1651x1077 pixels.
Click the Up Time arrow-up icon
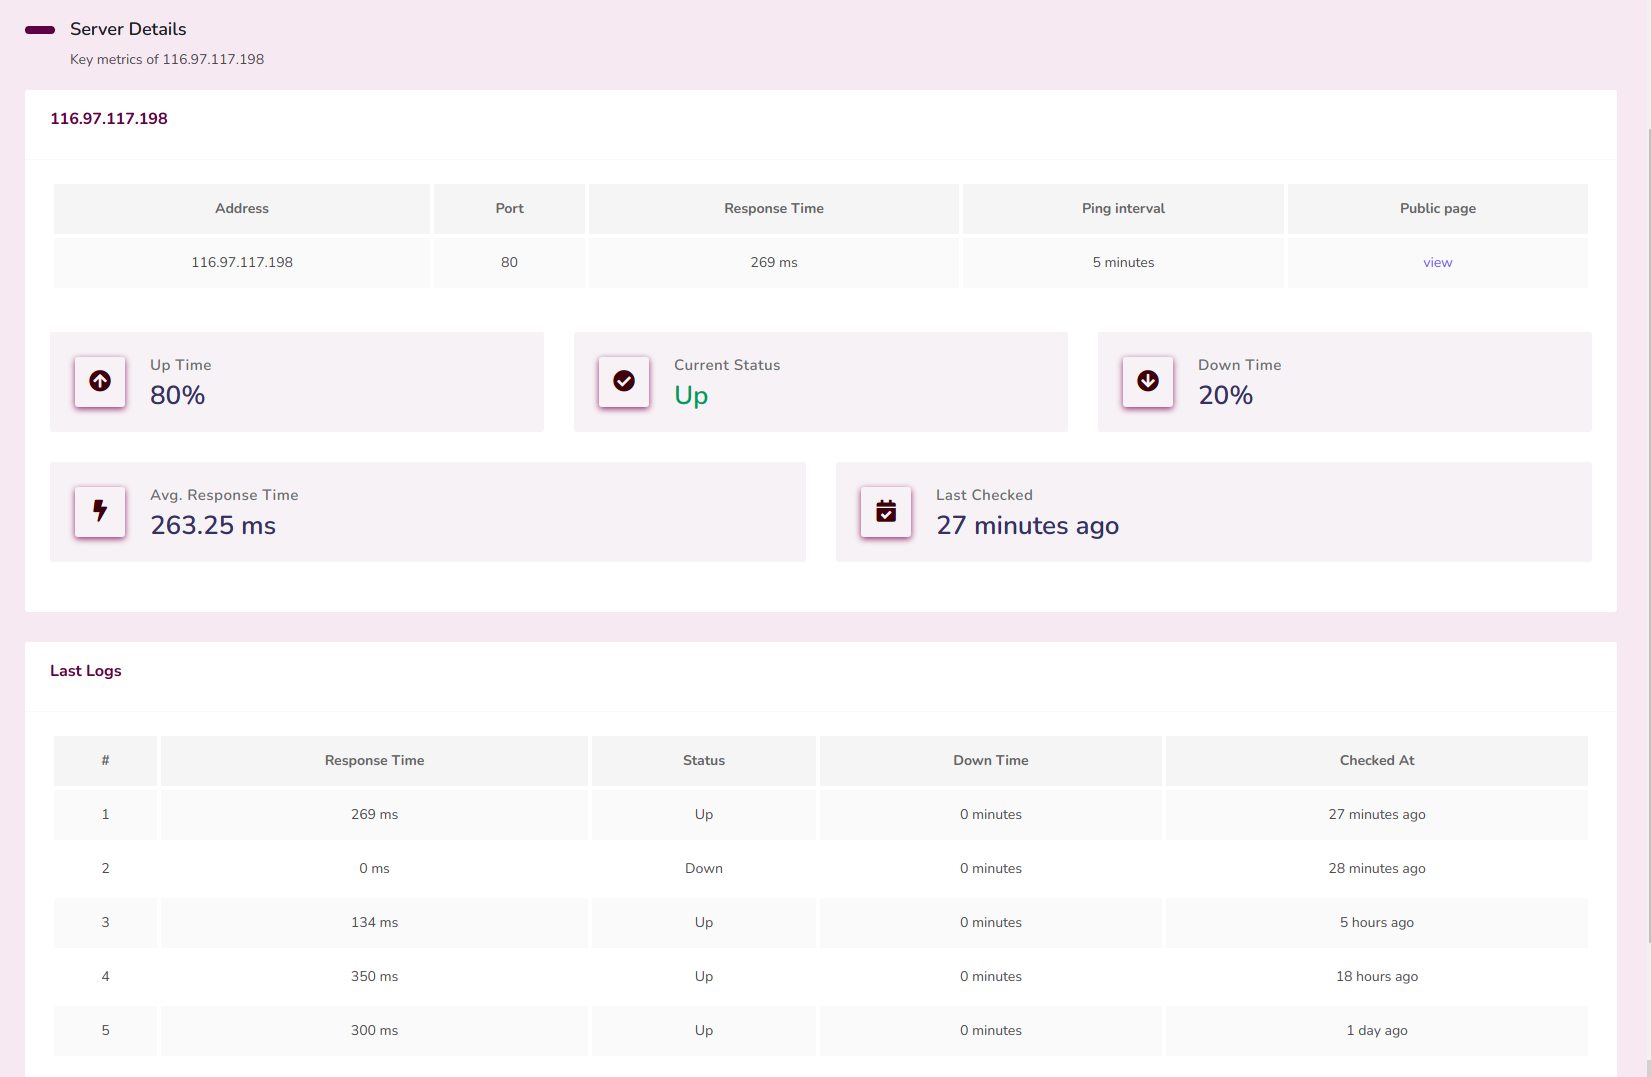pyautogui.click(x=100, y=381)
